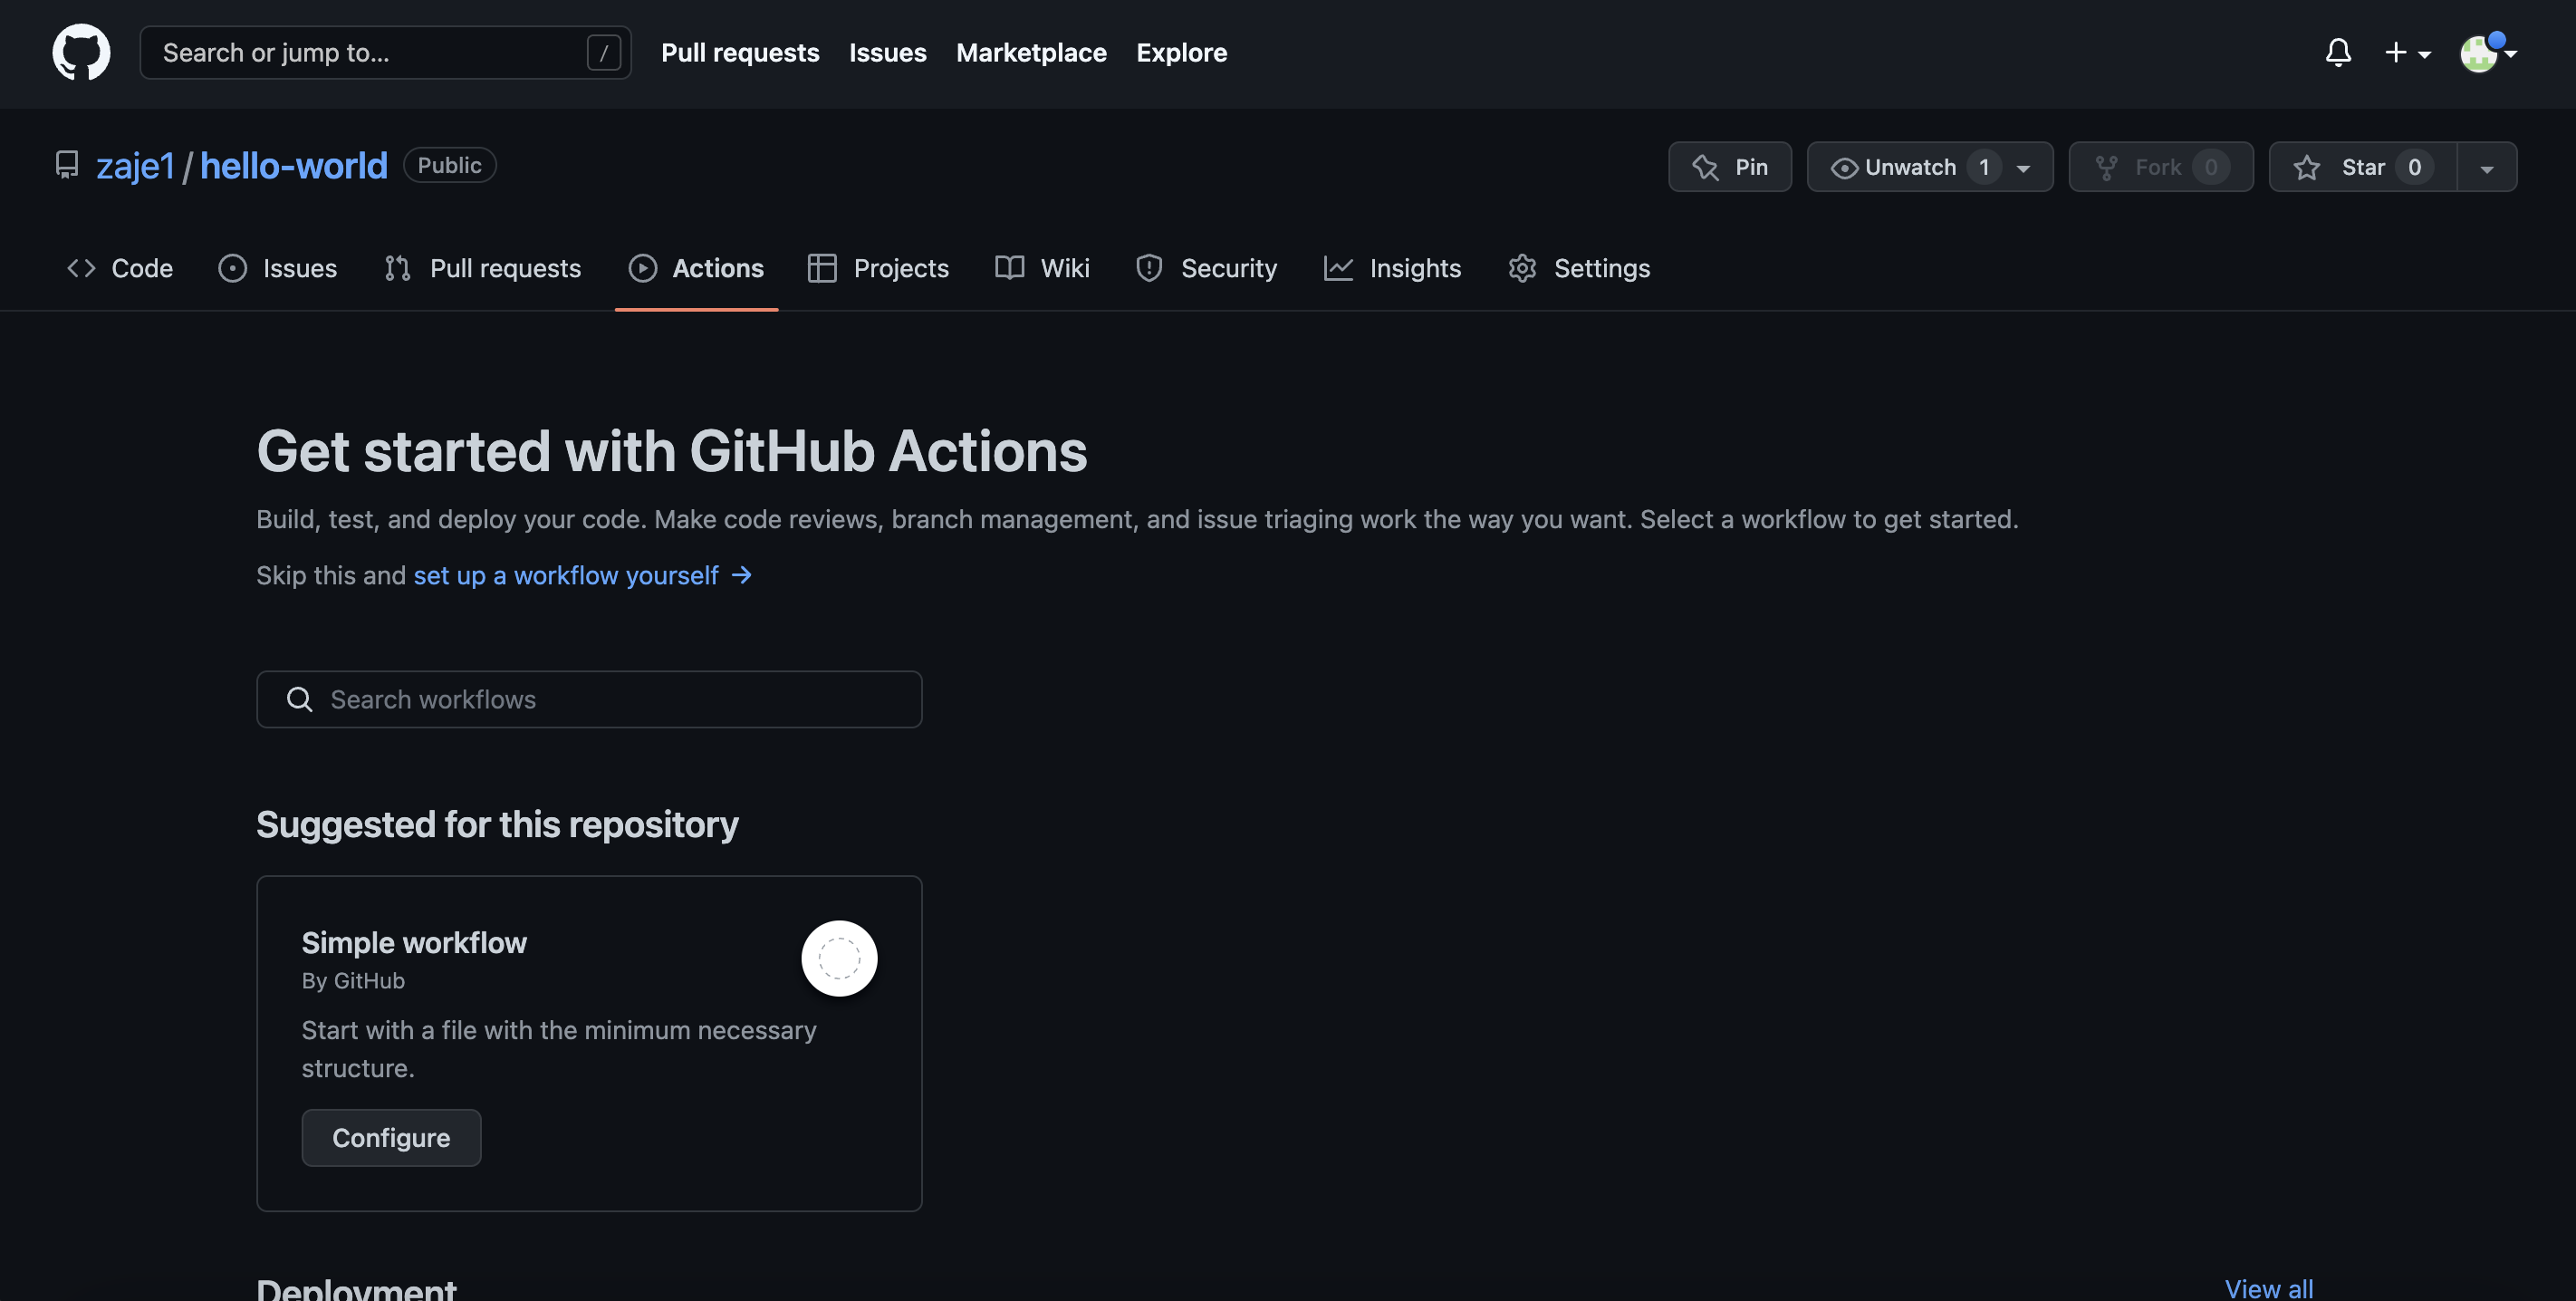Click the Simple workflow title

tap(414, 943)
